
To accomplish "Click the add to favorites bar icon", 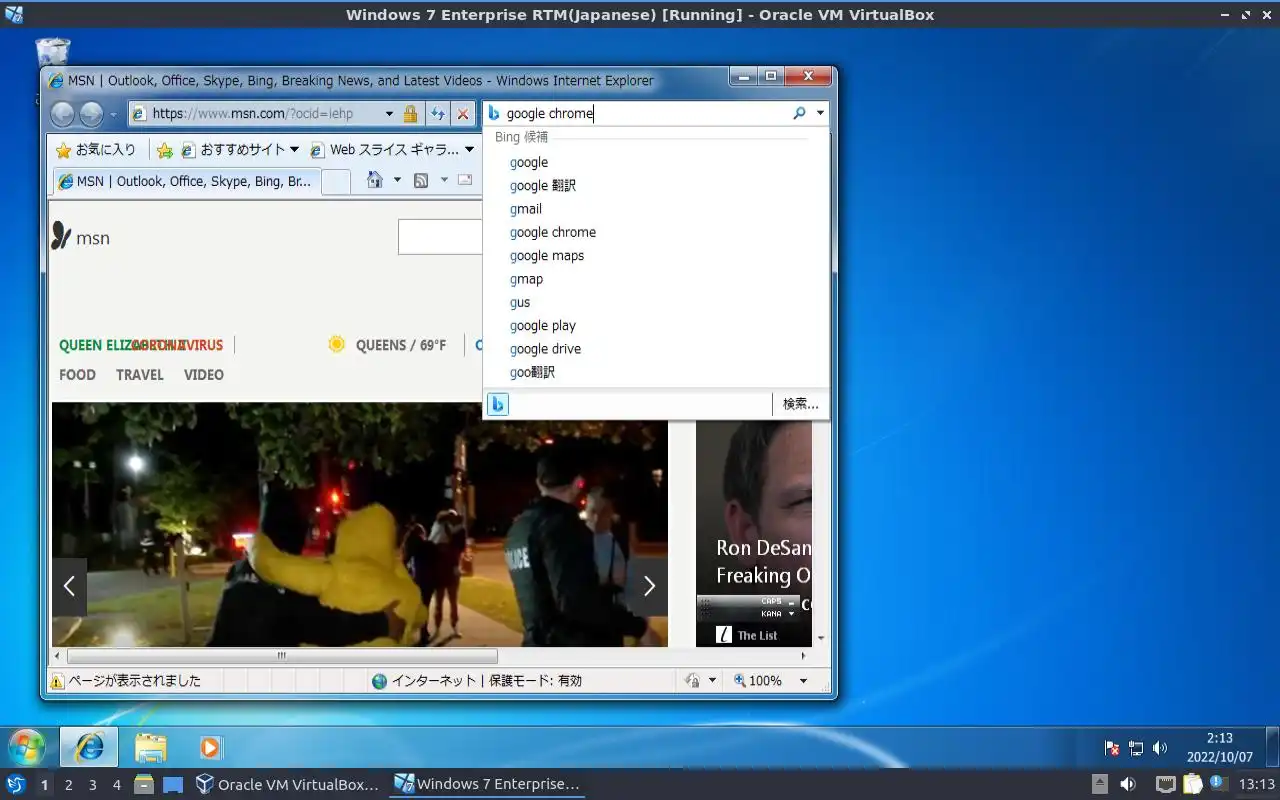I will (x=165, y=150).
